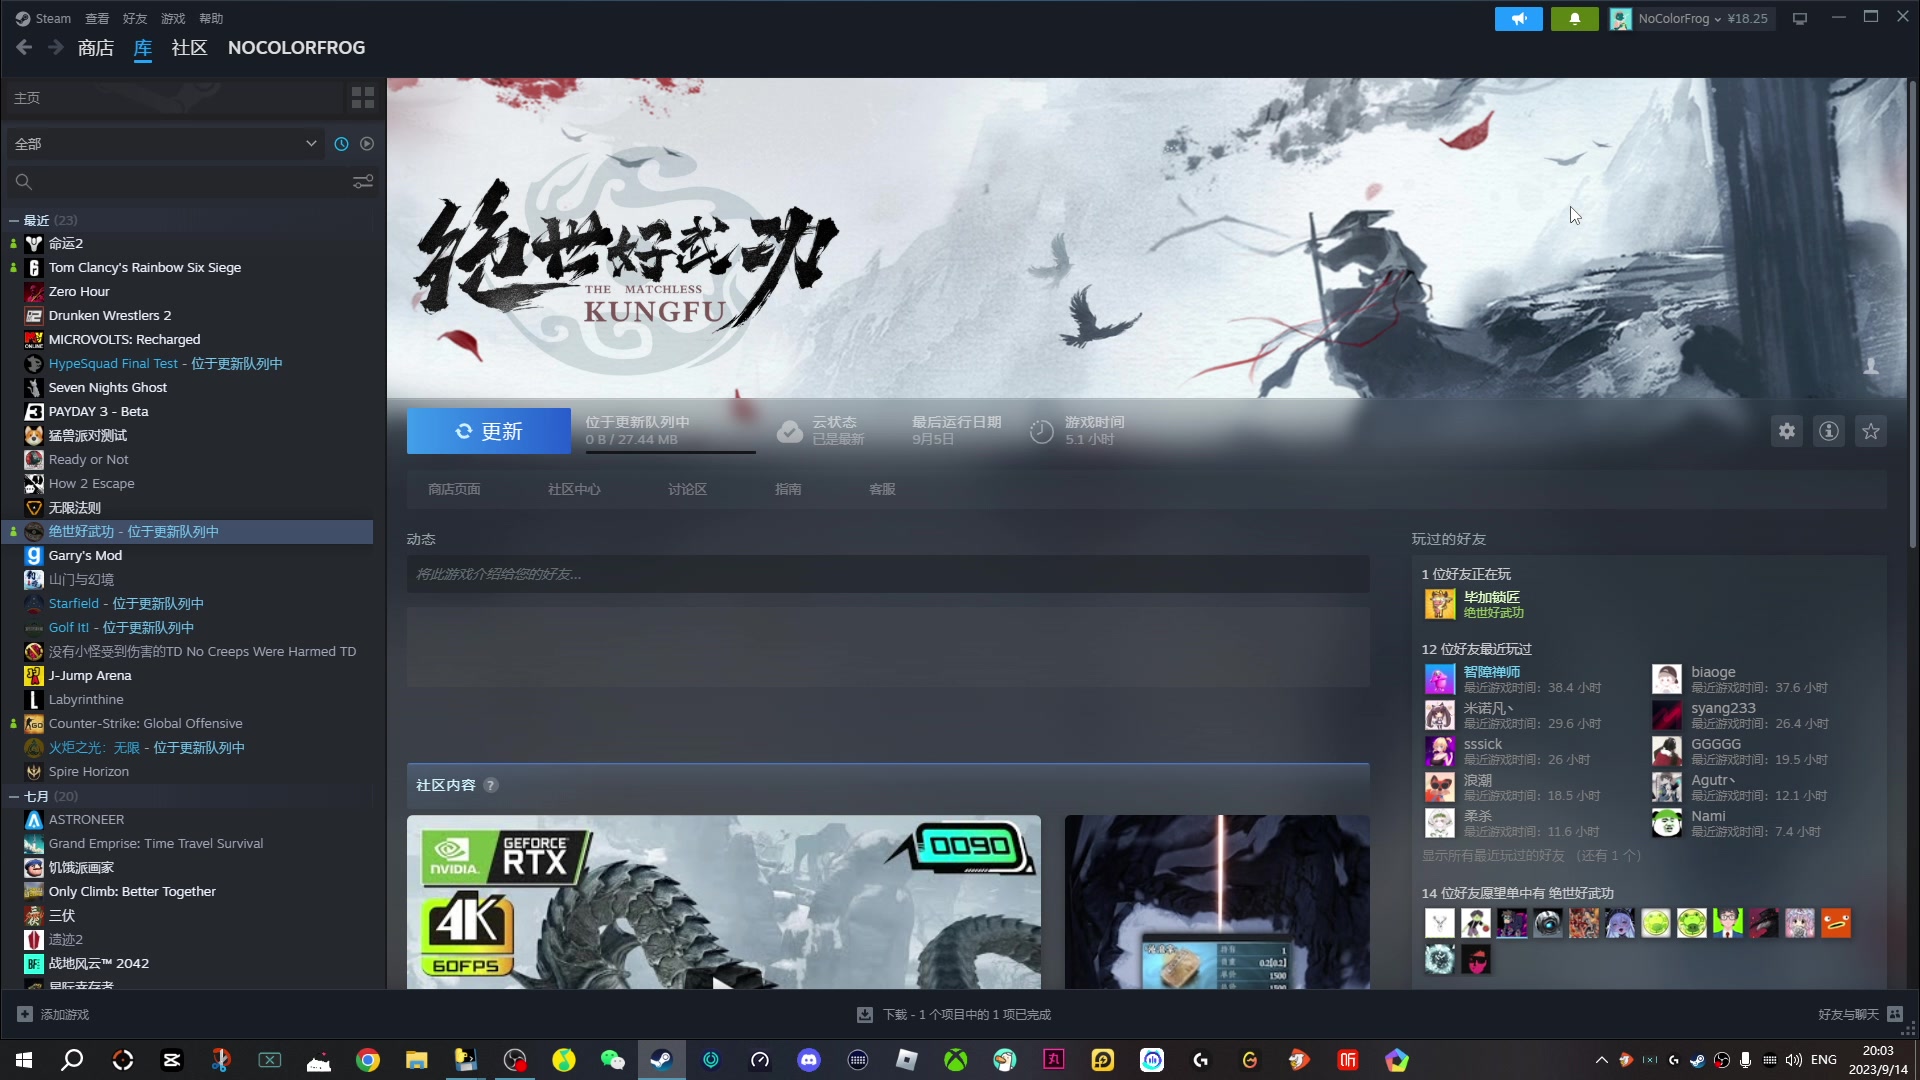Click the update download progress bar
The width and height of the screenshot is (1920, 1080).
(670, 452)
